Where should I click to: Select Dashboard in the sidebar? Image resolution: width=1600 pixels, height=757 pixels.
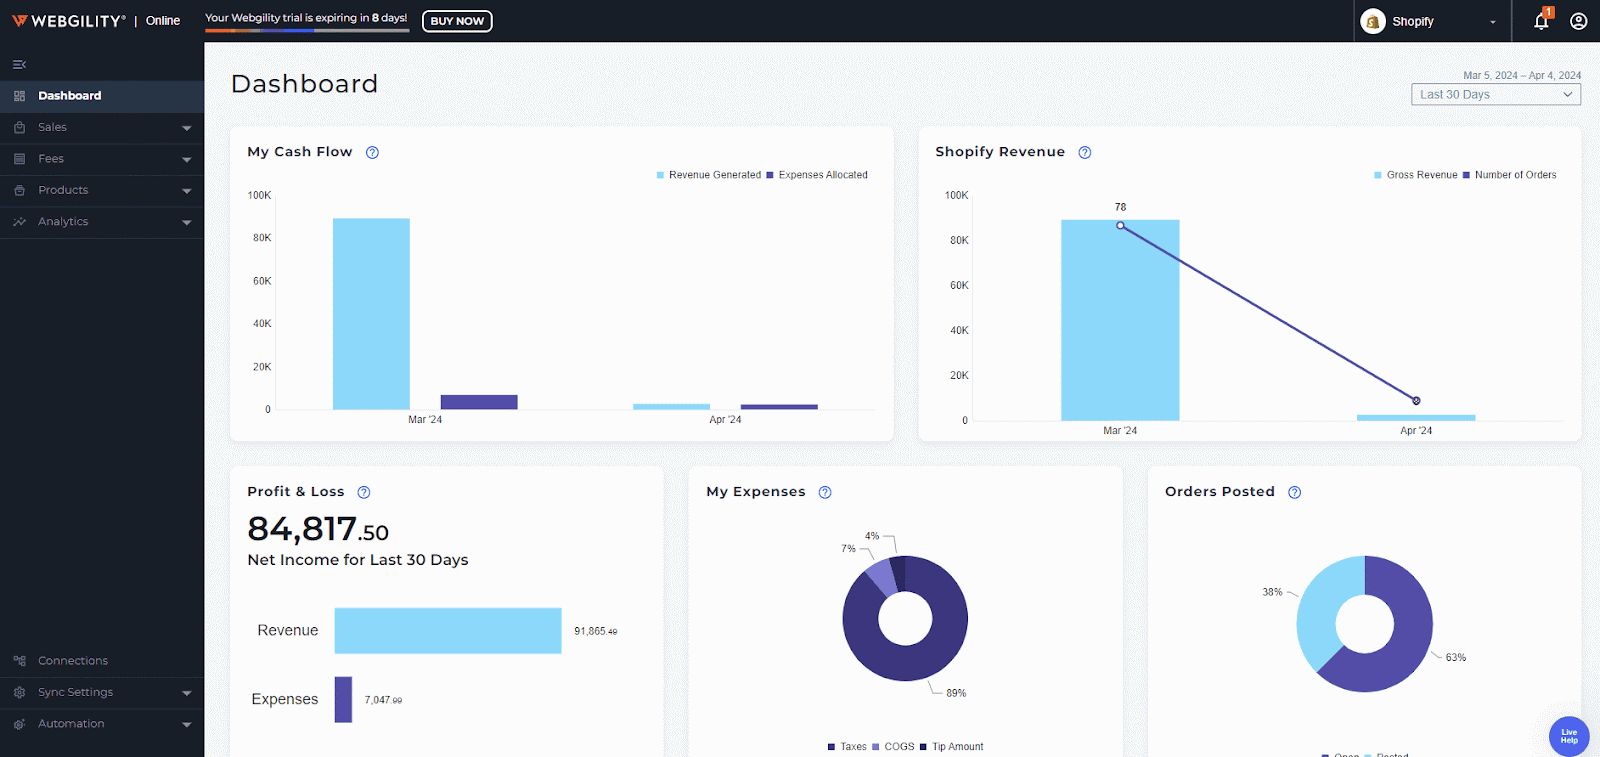pos(70,96)
